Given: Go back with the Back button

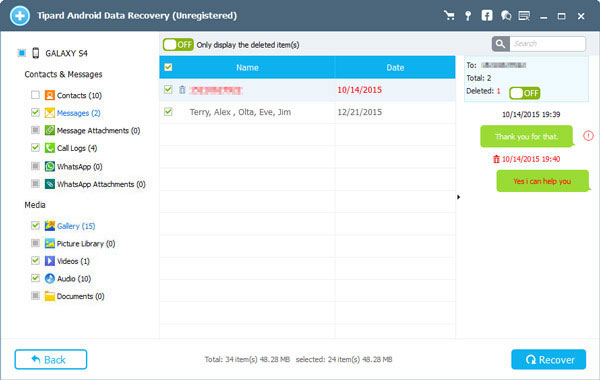Looking at the screenshot, I should point(51,359).
